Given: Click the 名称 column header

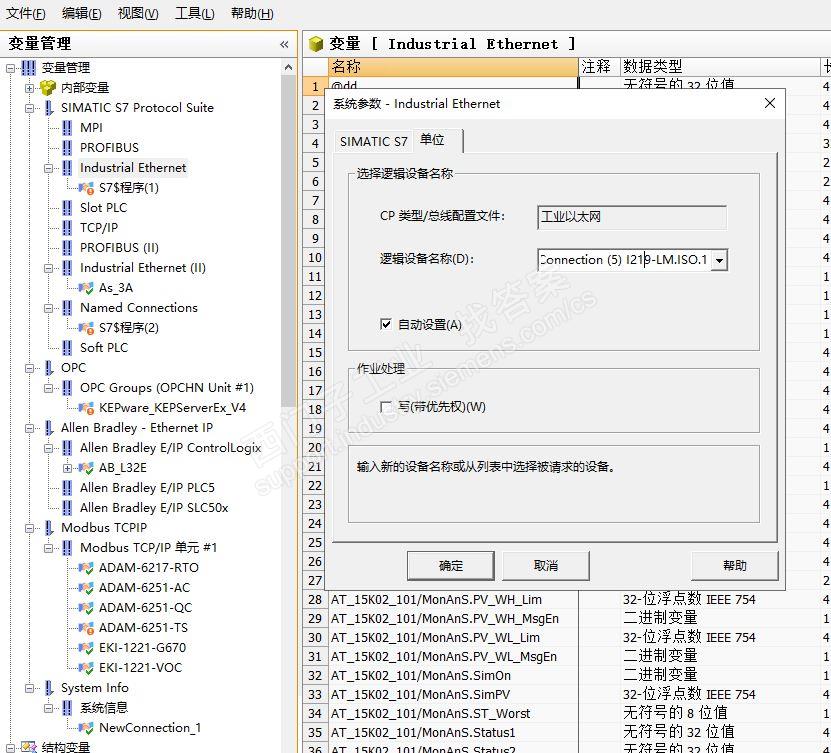Looking at the screenshot, I should tap(453, 67).
